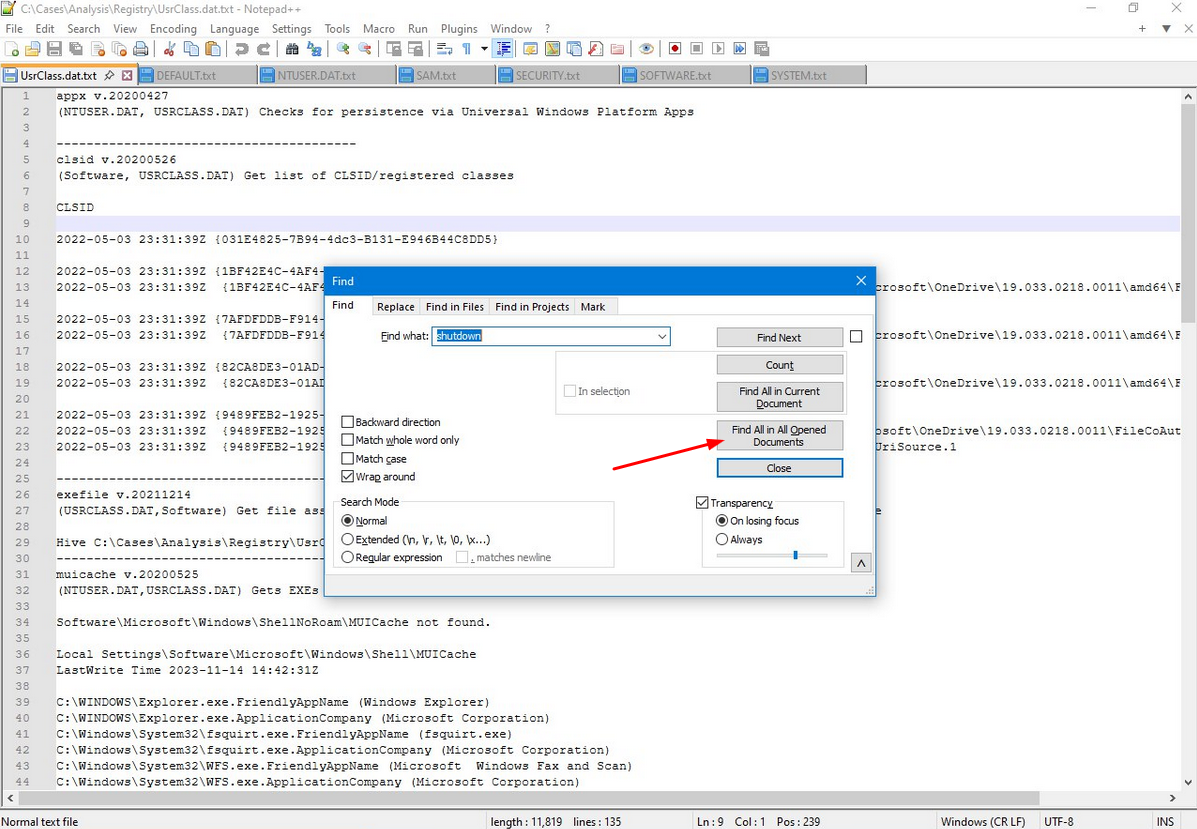Adjust the Transparency slider handle
This screenshot has width=1197, height=829.
point(795,555)
